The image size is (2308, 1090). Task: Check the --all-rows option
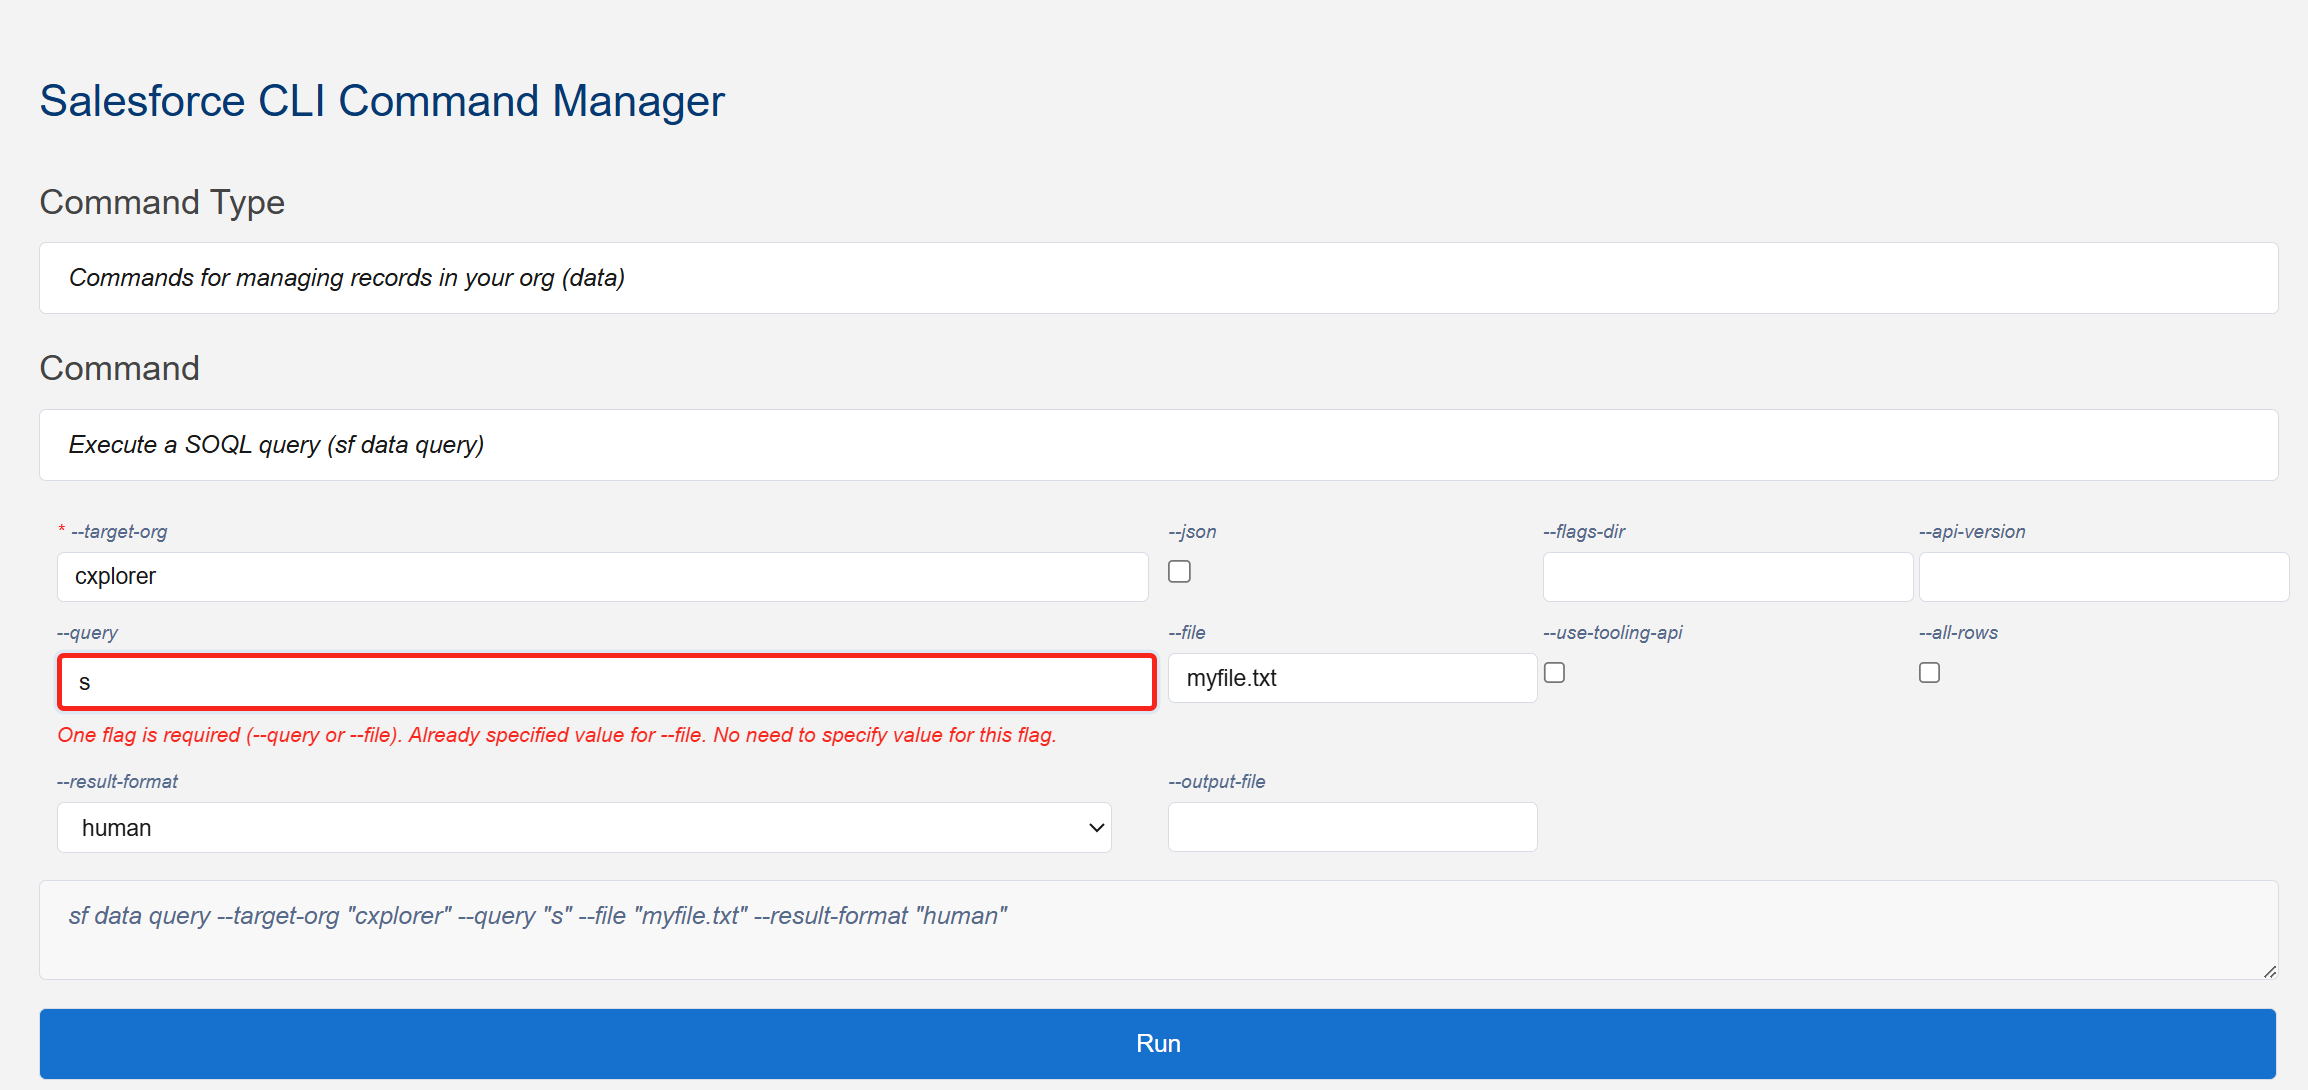1929,673
